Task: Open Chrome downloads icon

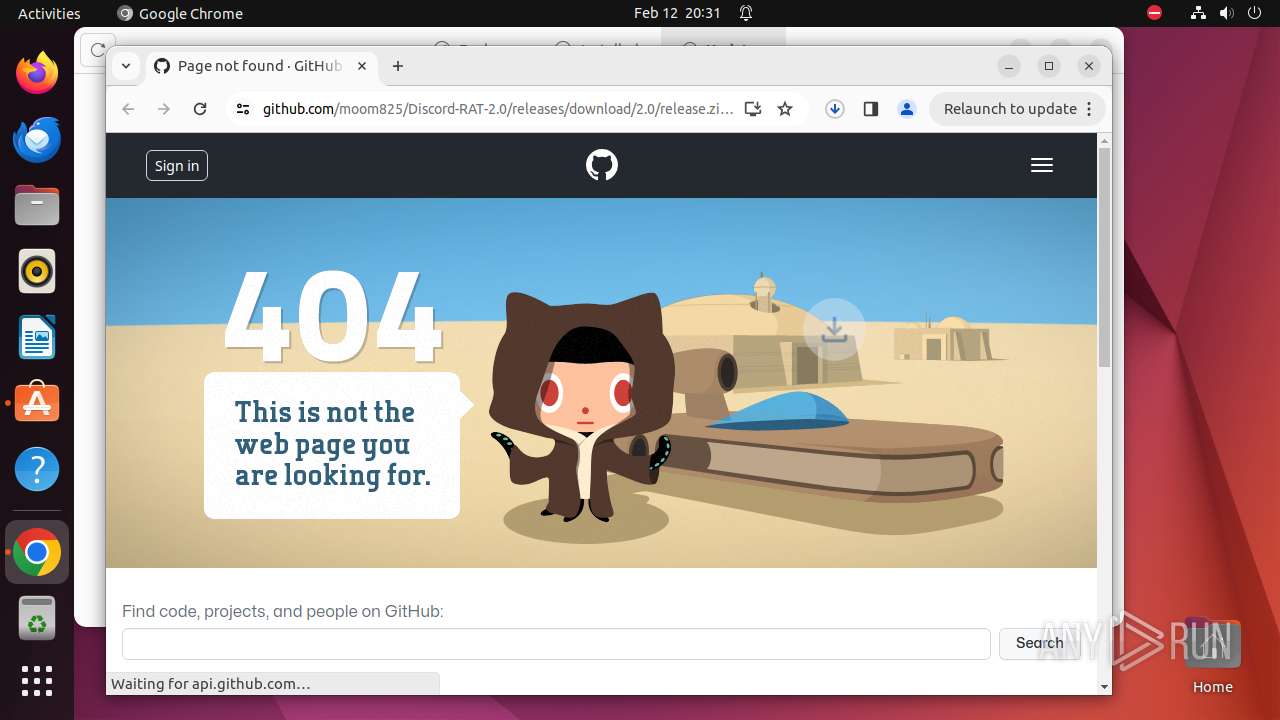Action: click(x=835, y=109)
